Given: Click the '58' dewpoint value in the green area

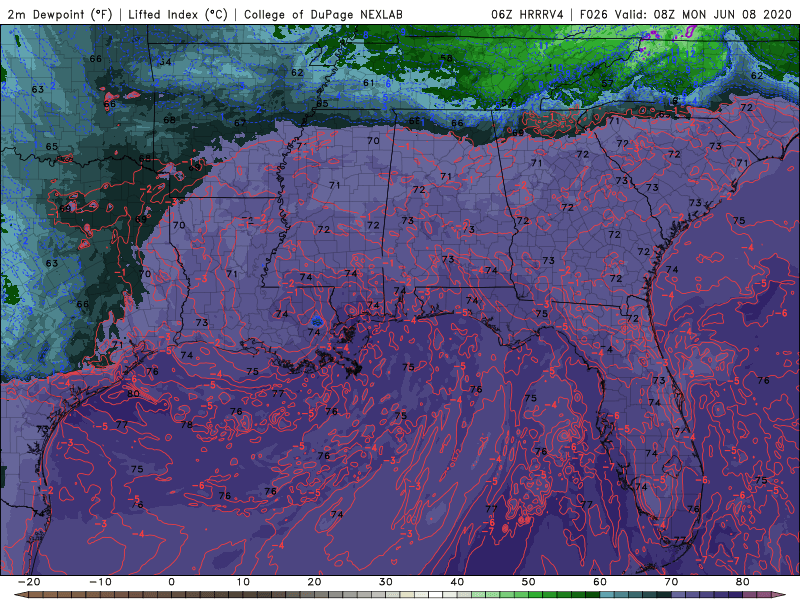Looking at the screenshot, I should tap(446, 58).
